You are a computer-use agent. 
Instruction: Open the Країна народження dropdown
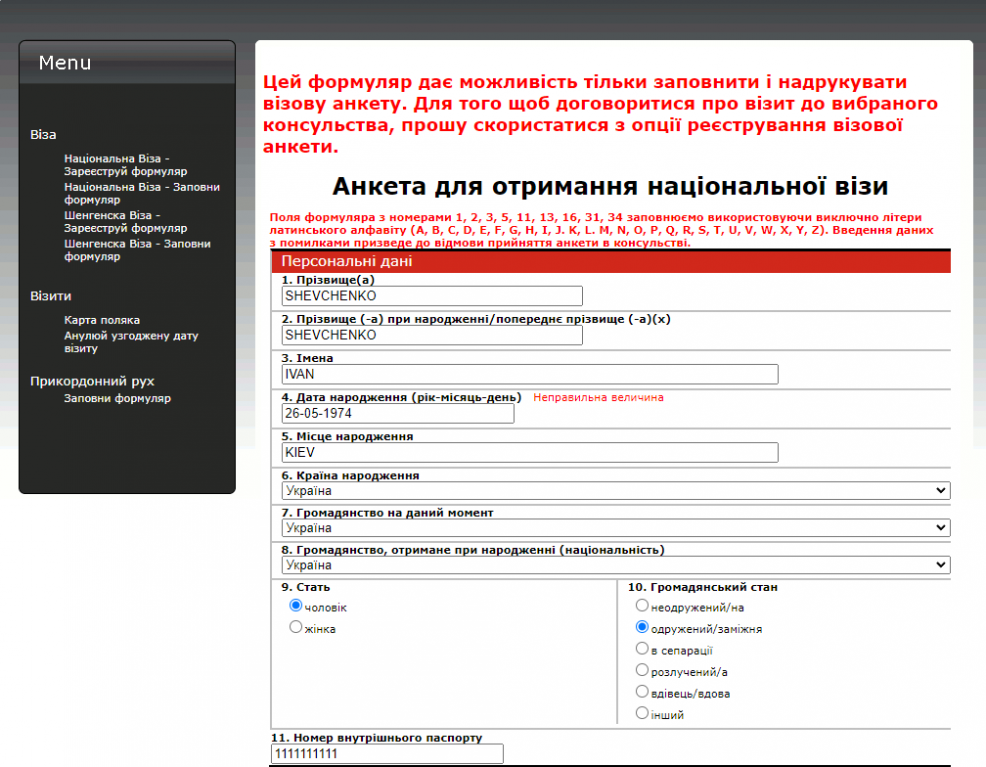pos(616,490)
